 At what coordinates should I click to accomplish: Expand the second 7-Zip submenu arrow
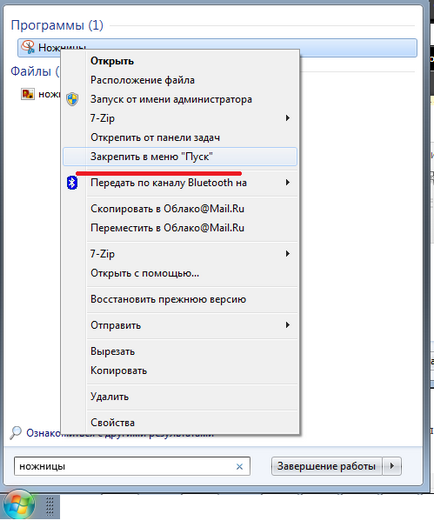click(x=287, y=254)
